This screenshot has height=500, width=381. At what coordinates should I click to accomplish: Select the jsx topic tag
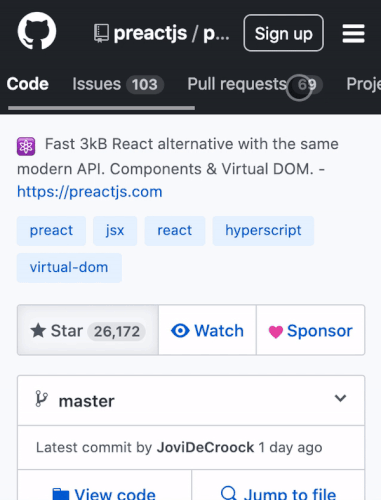[x=115, y=231]
